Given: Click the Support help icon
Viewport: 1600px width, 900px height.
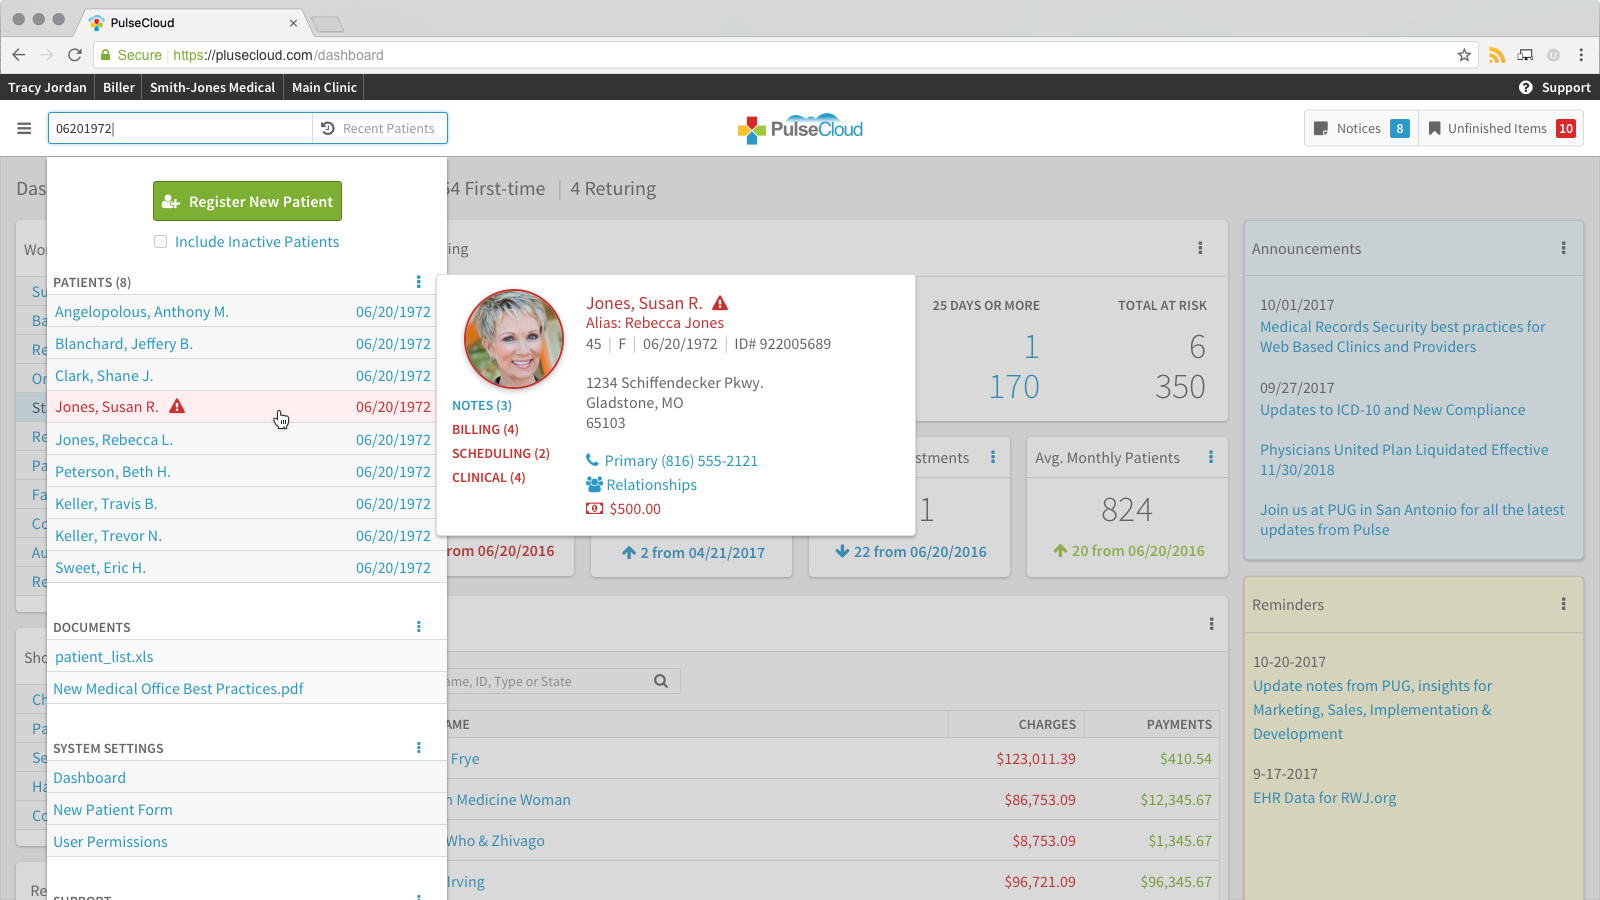Looking at the screenshot, I should point(1525,88).
